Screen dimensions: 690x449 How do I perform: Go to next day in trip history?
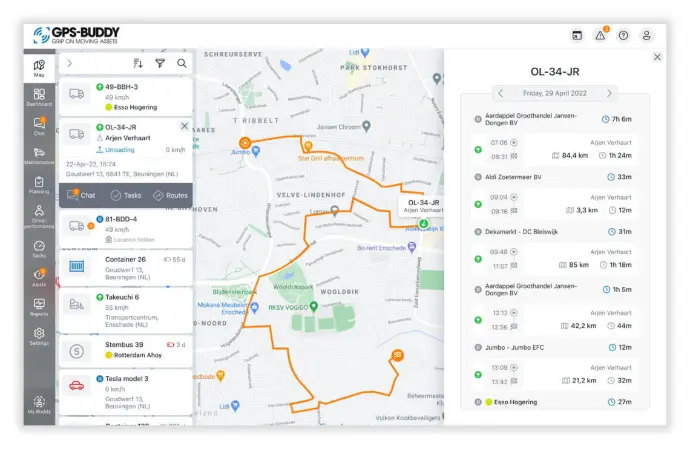(636, 93)
